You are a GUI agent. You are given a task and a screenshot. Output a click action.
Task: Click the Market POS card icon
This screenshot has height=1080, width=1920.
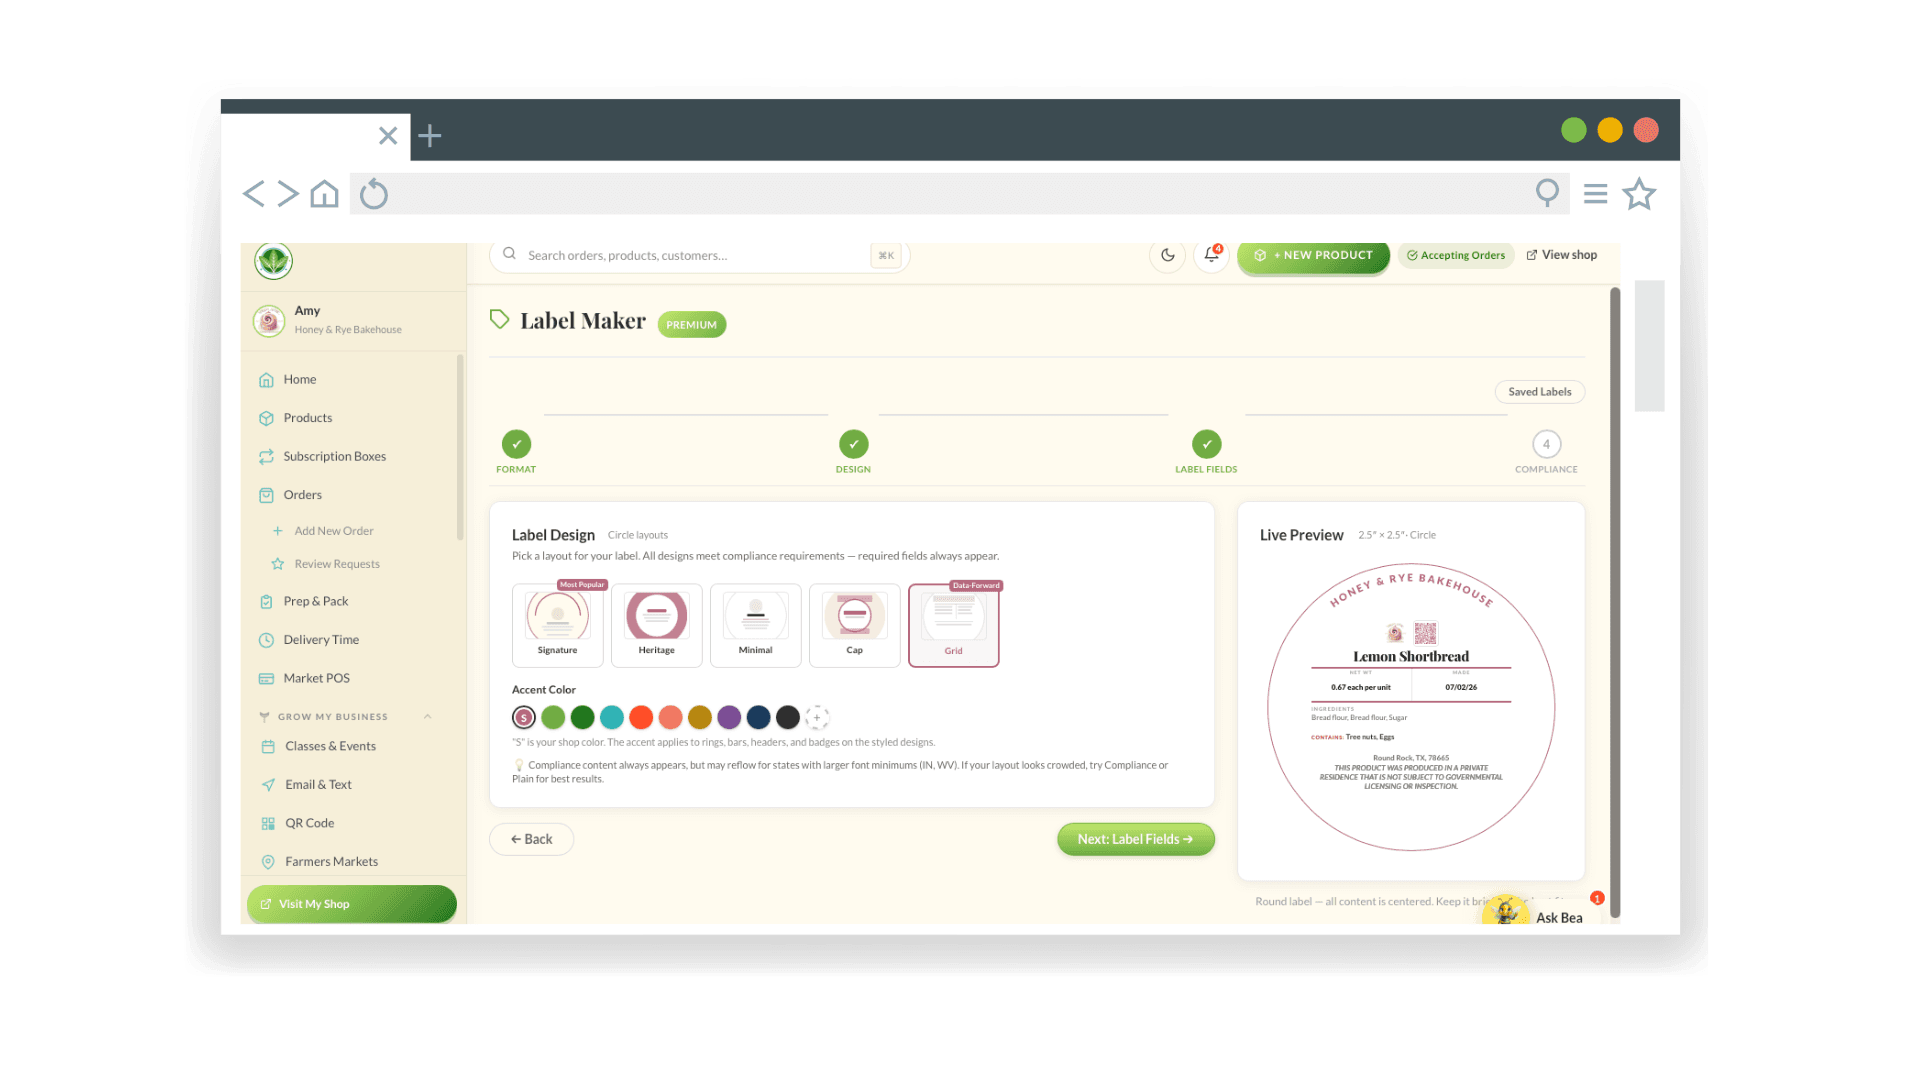click(266, 679)
